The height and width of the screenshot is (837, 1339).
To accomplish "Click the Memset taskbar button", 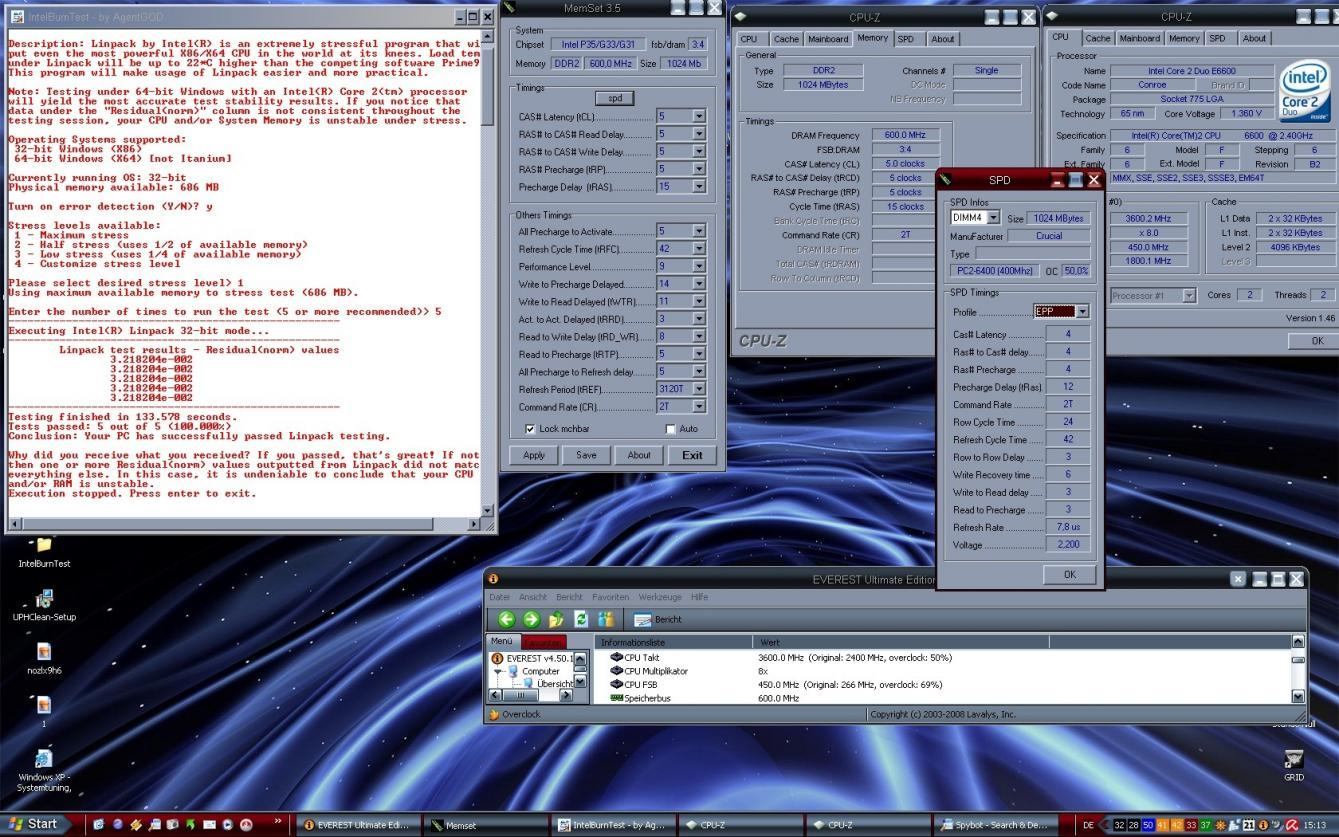I will [485, 825].
